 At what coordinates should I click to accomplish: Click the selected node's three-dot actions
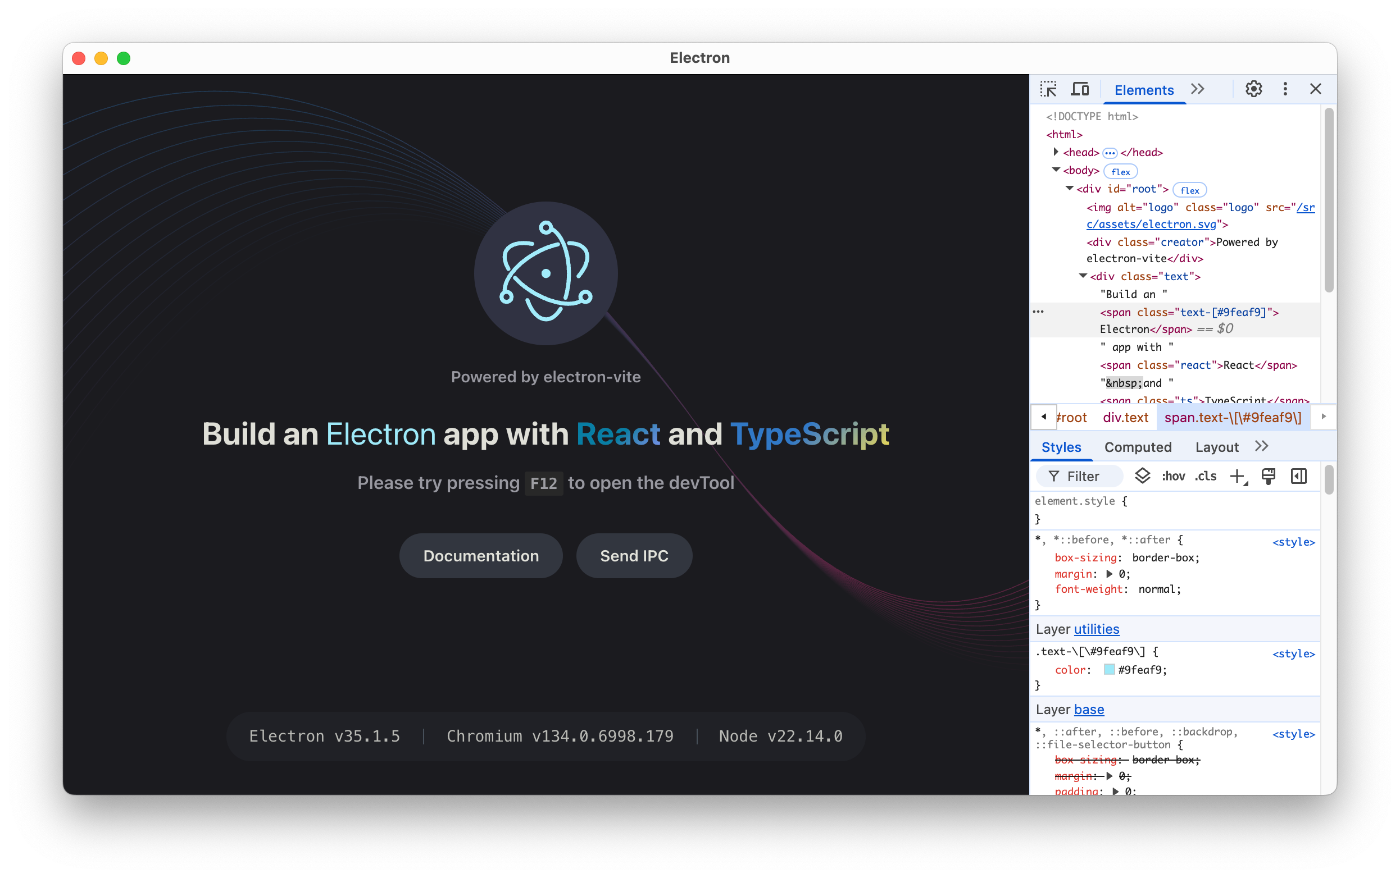(1038, 312)
